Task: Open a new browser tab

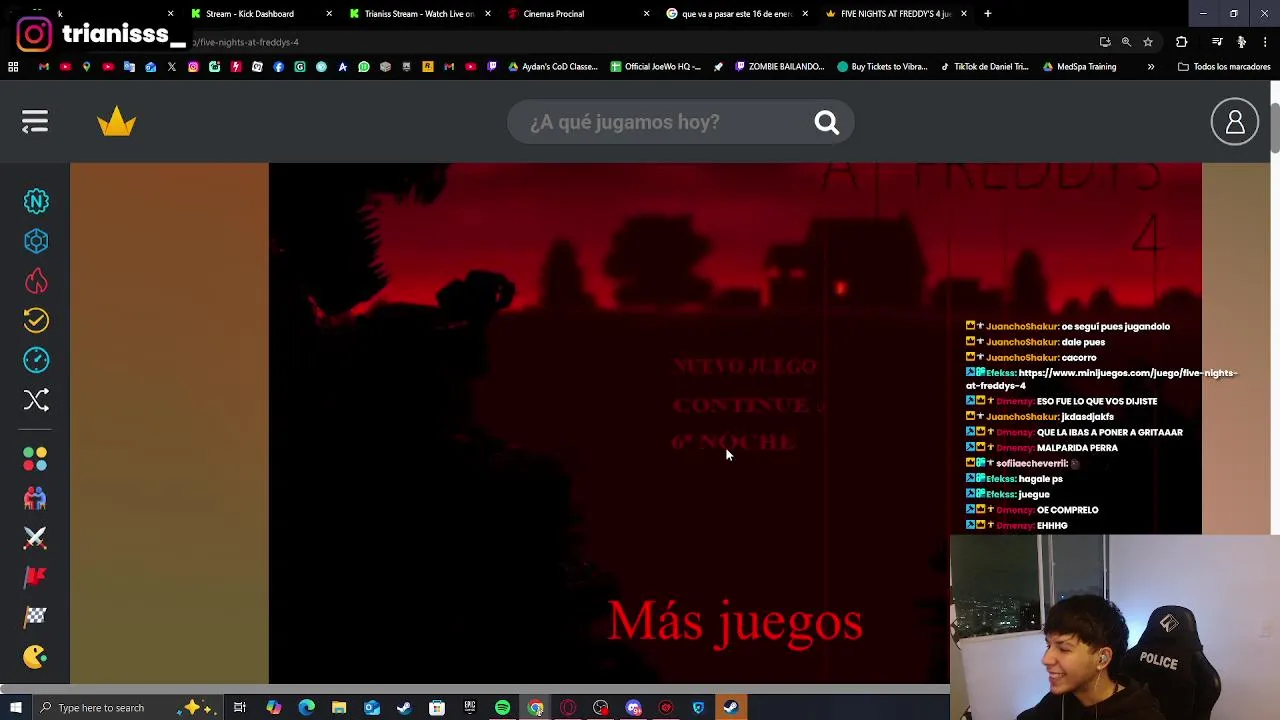Action: (x=987, y=14)
